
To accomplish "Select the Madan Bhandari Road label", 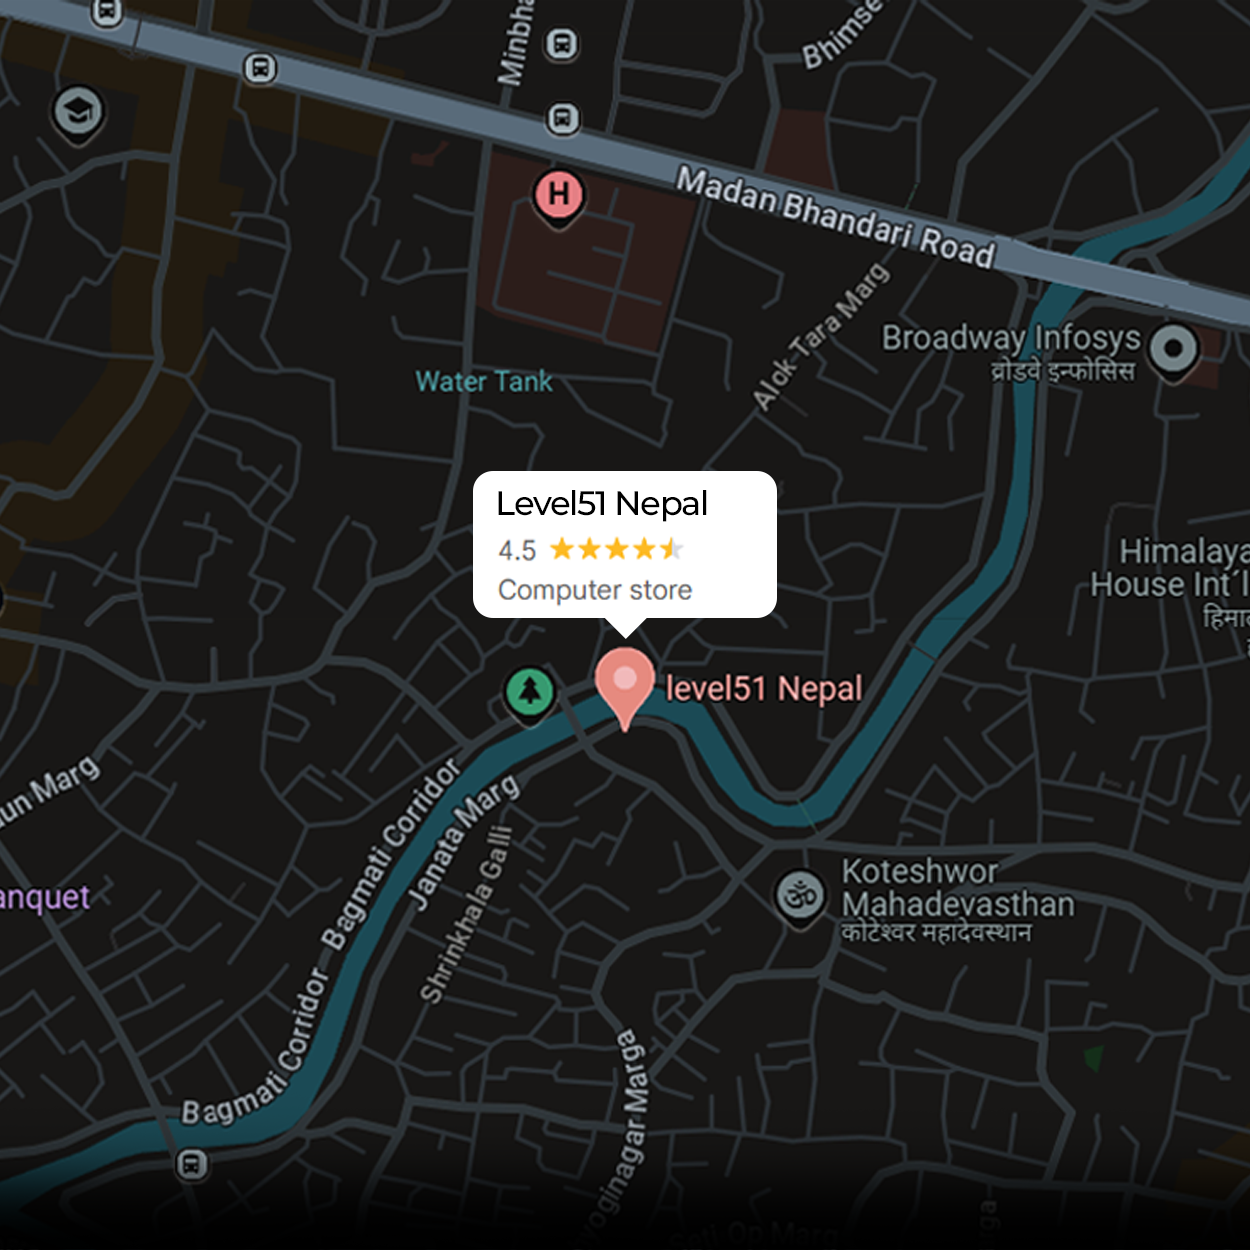I will click(836, 217).
